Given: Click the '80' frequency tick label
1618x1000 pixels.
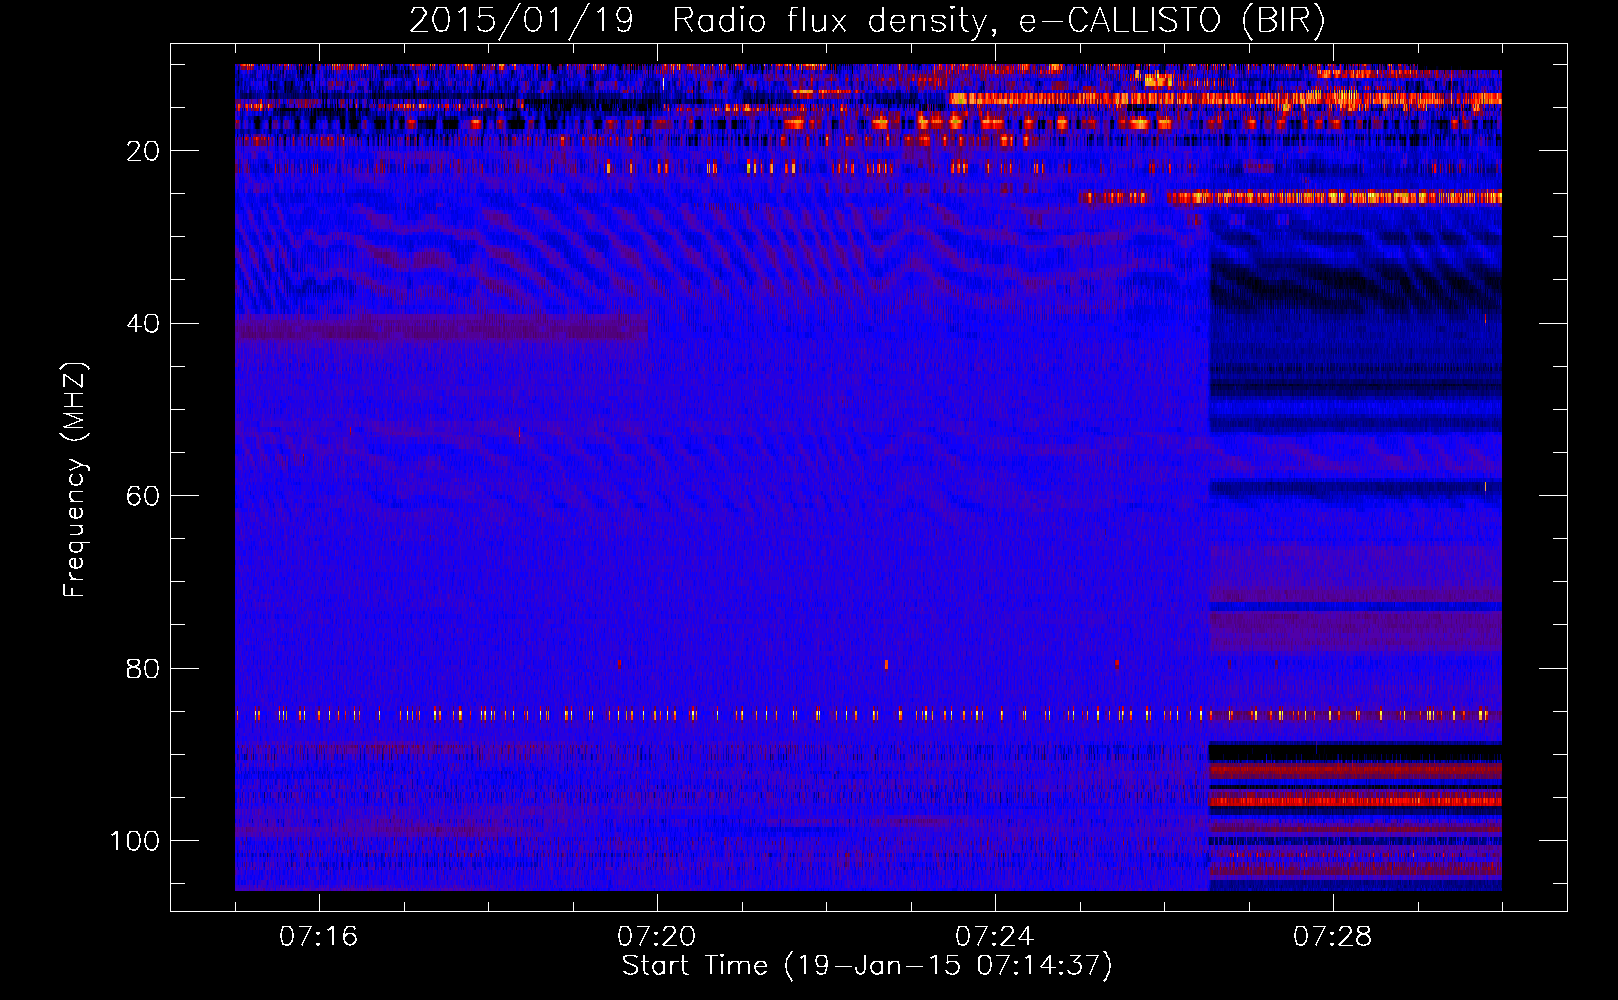Looking at the screenshot, I should [x=143, y=669].
